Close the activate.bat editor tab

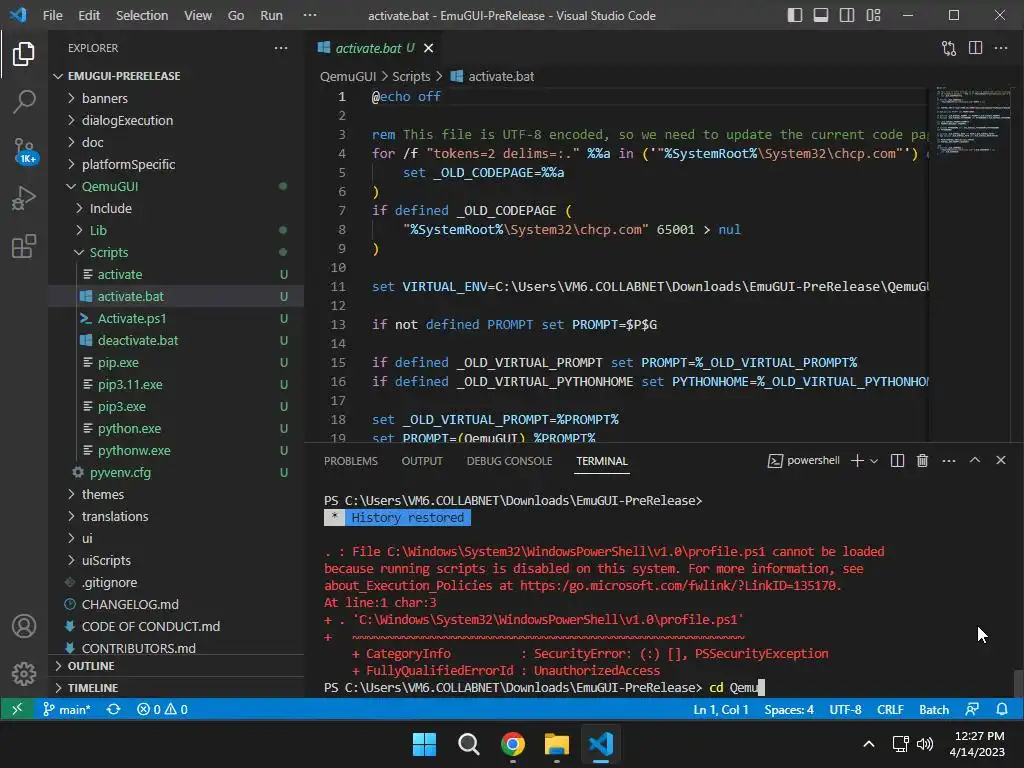click(x=428, y=48)
